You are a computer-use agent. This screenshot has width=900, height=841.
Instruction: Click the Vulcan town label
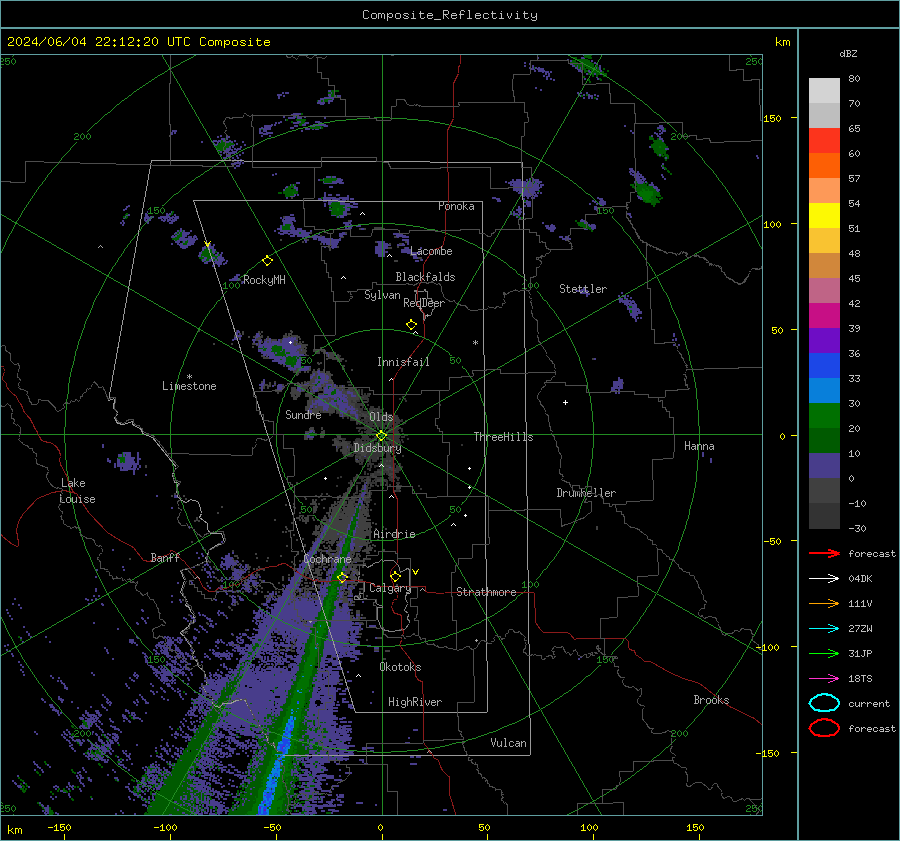[x=508, y=743]
